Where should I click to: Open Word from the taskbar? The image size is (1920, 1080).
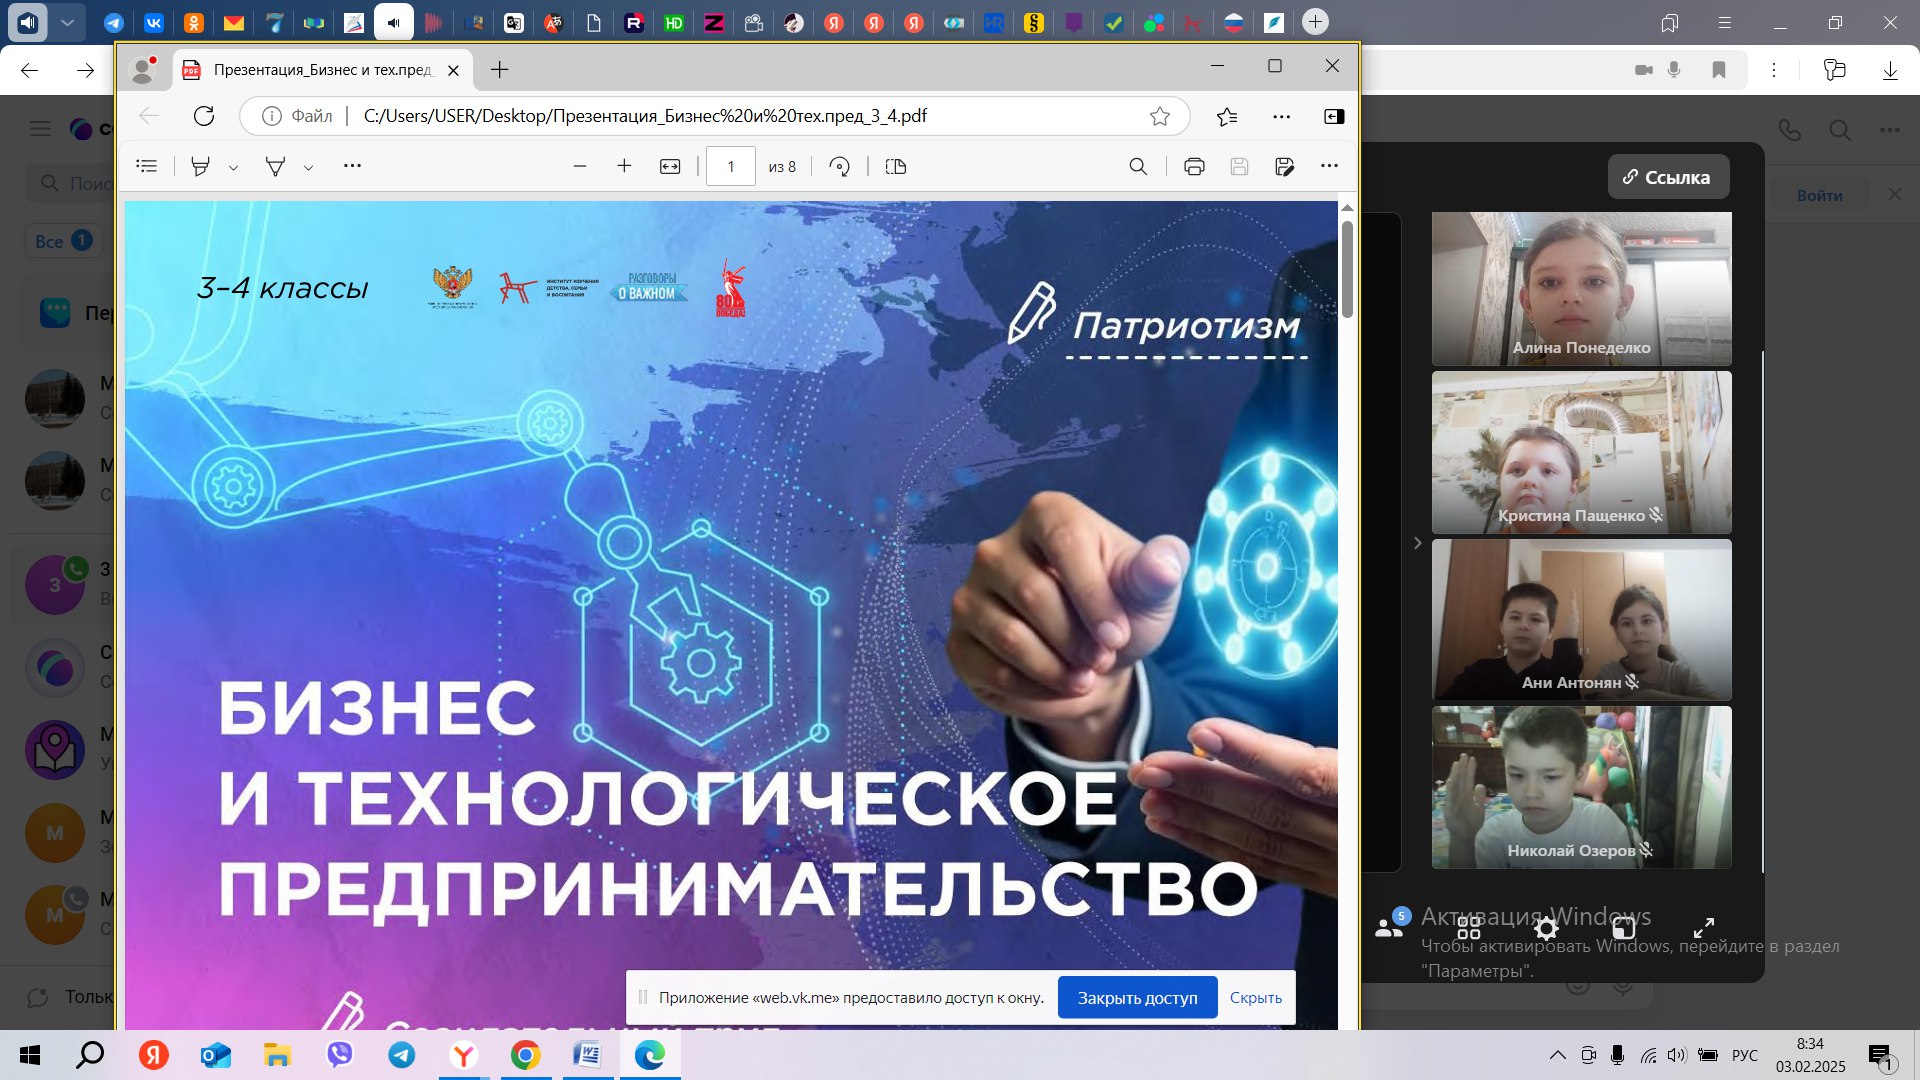587,1055
